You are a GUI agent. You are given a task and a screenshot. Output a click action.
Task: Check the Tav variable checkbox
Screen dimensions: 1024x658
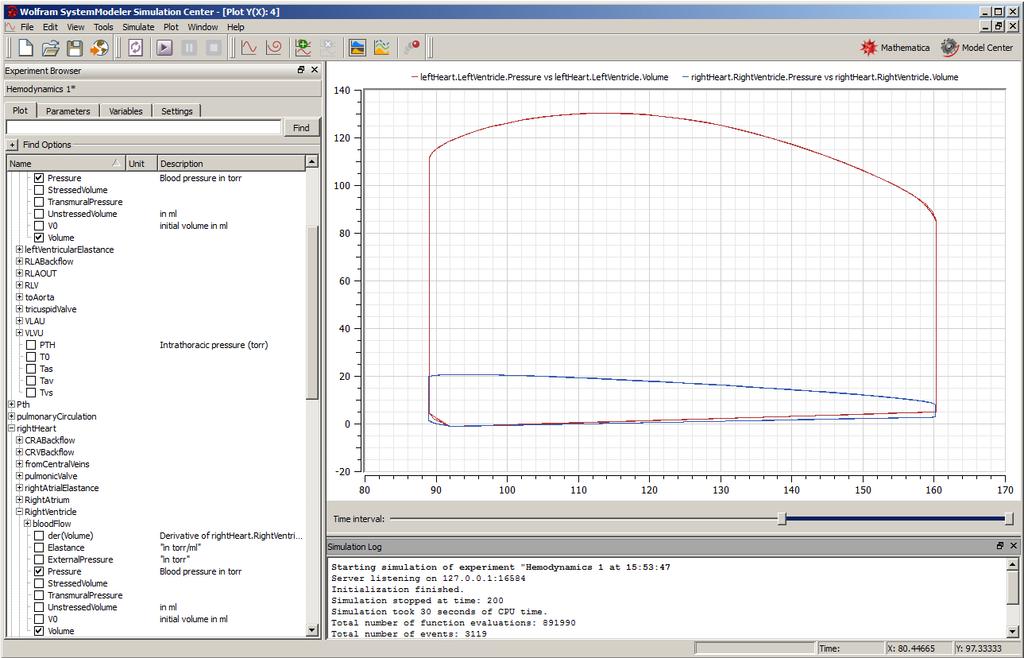(x=31, y=381)
